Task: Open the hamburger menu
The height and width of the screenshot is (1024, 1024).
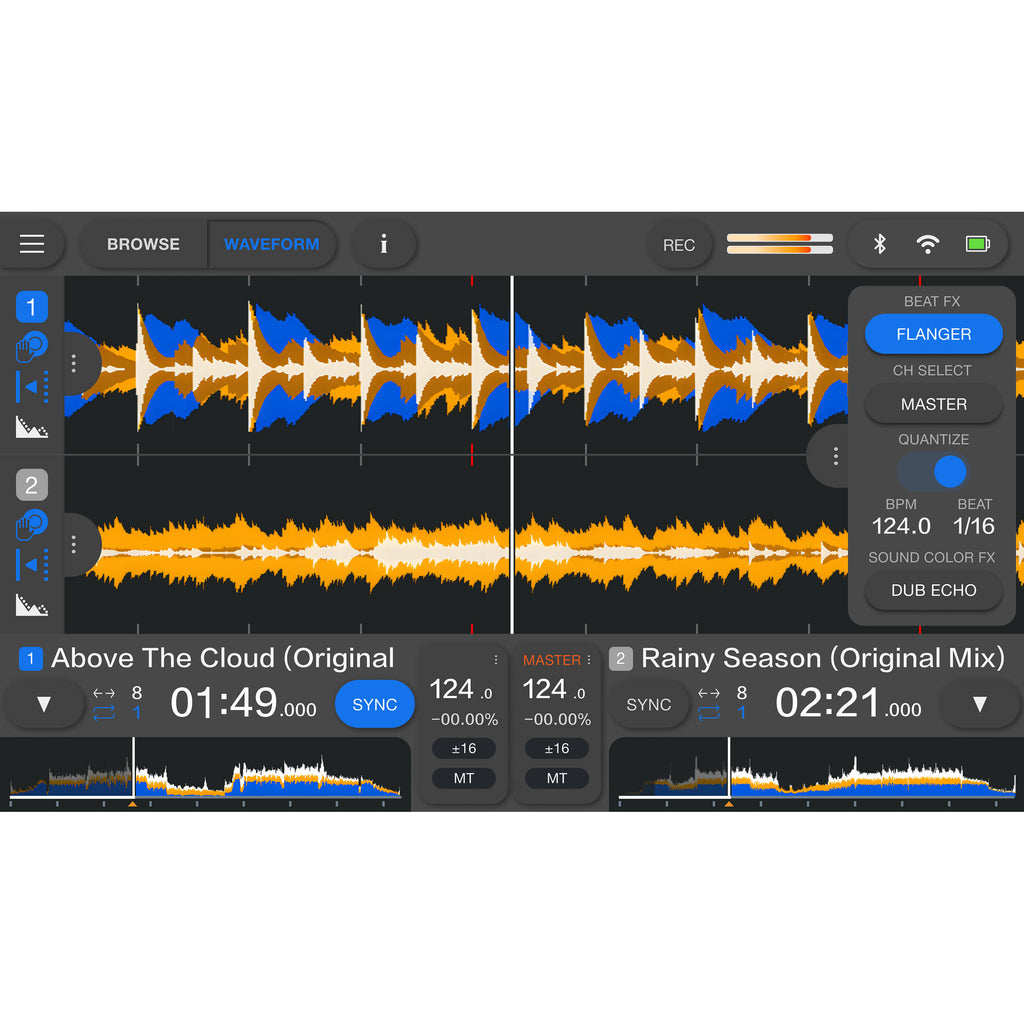Action: click(x=32, y=244)
